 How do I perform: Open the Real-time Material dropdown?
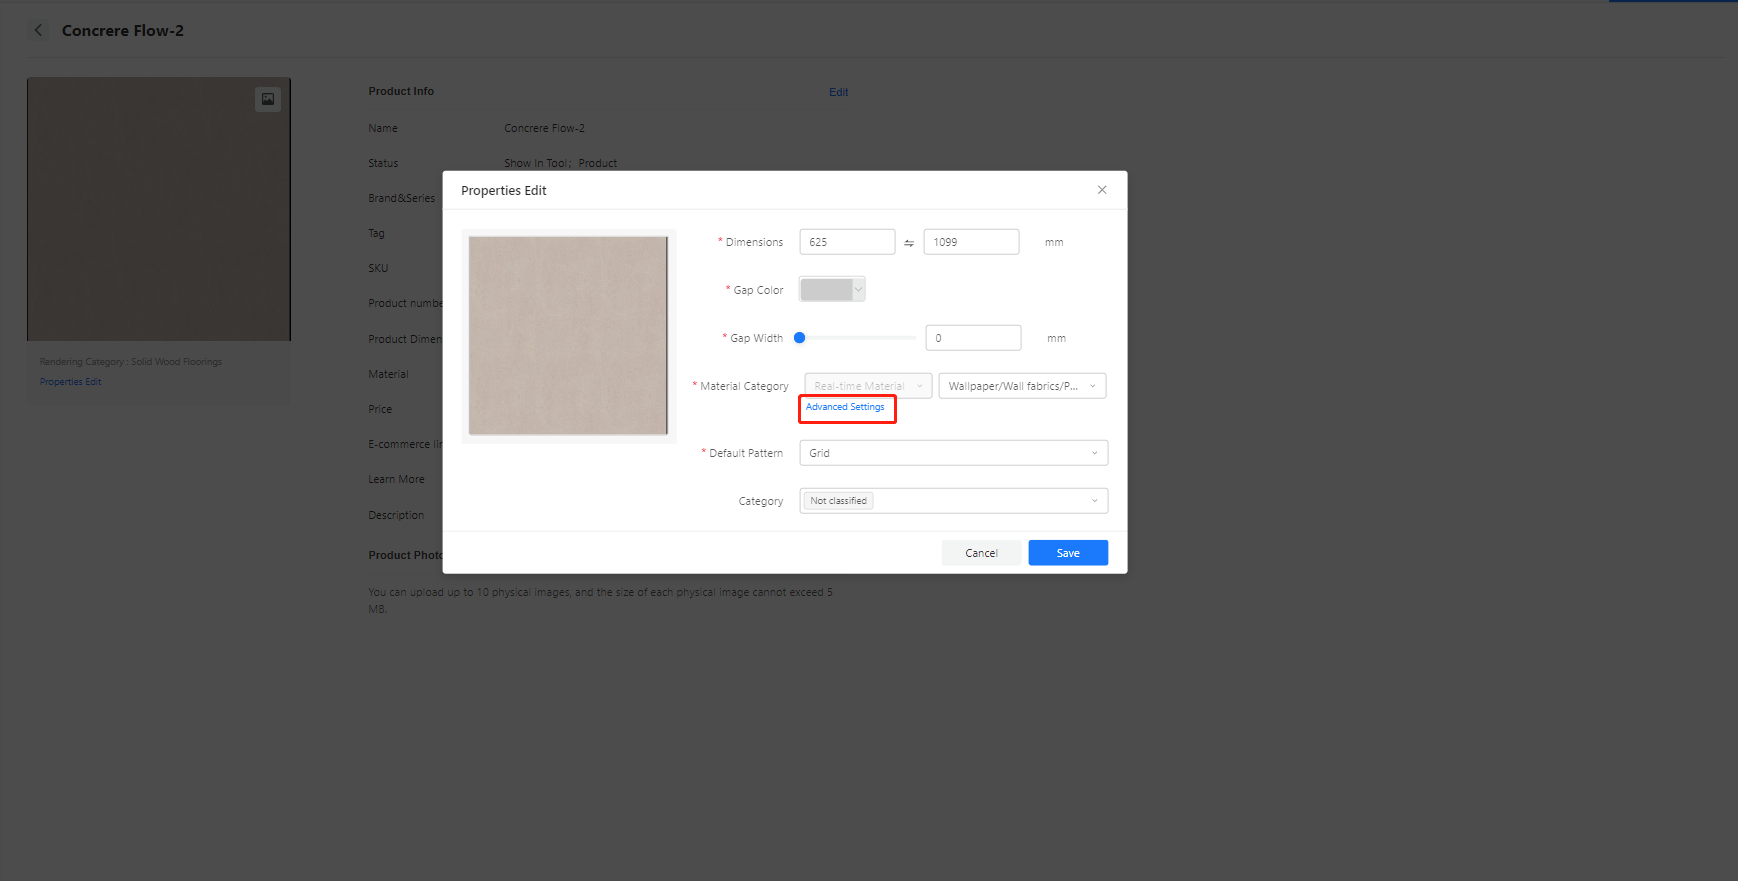[867, 386]
